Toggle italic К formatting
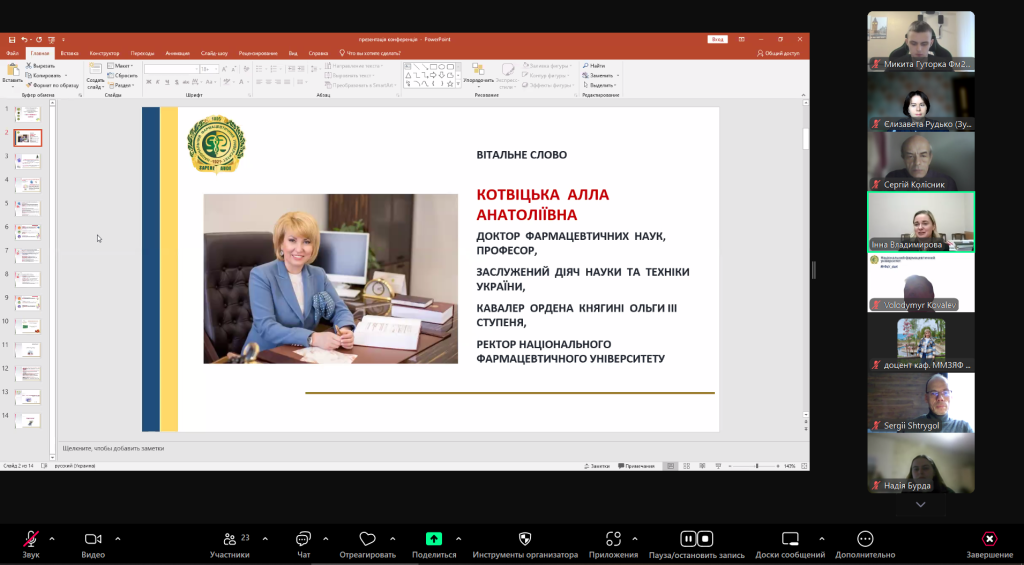This screenshot has width=1024, height=565. (158, 82)
